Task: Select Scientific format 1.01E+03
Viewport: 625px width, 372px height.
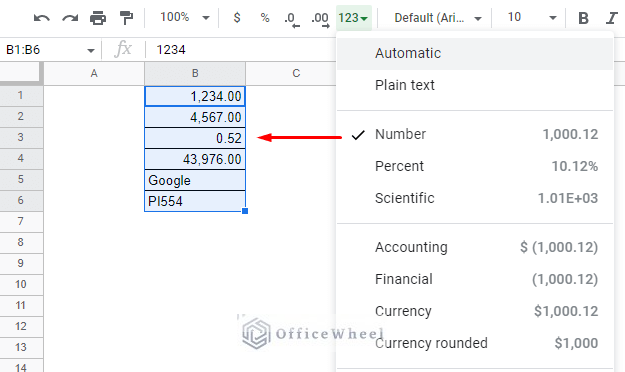Action: (x=474, y=198)
